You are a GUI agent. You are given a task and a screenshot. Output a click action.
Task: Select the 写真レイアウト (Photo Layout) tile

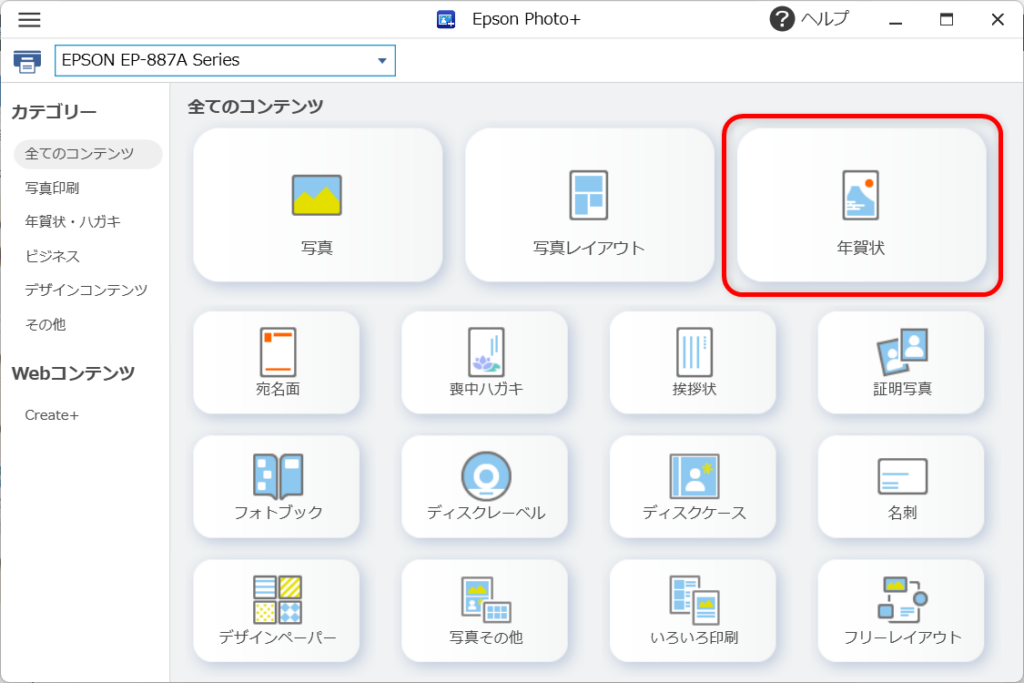589,205
